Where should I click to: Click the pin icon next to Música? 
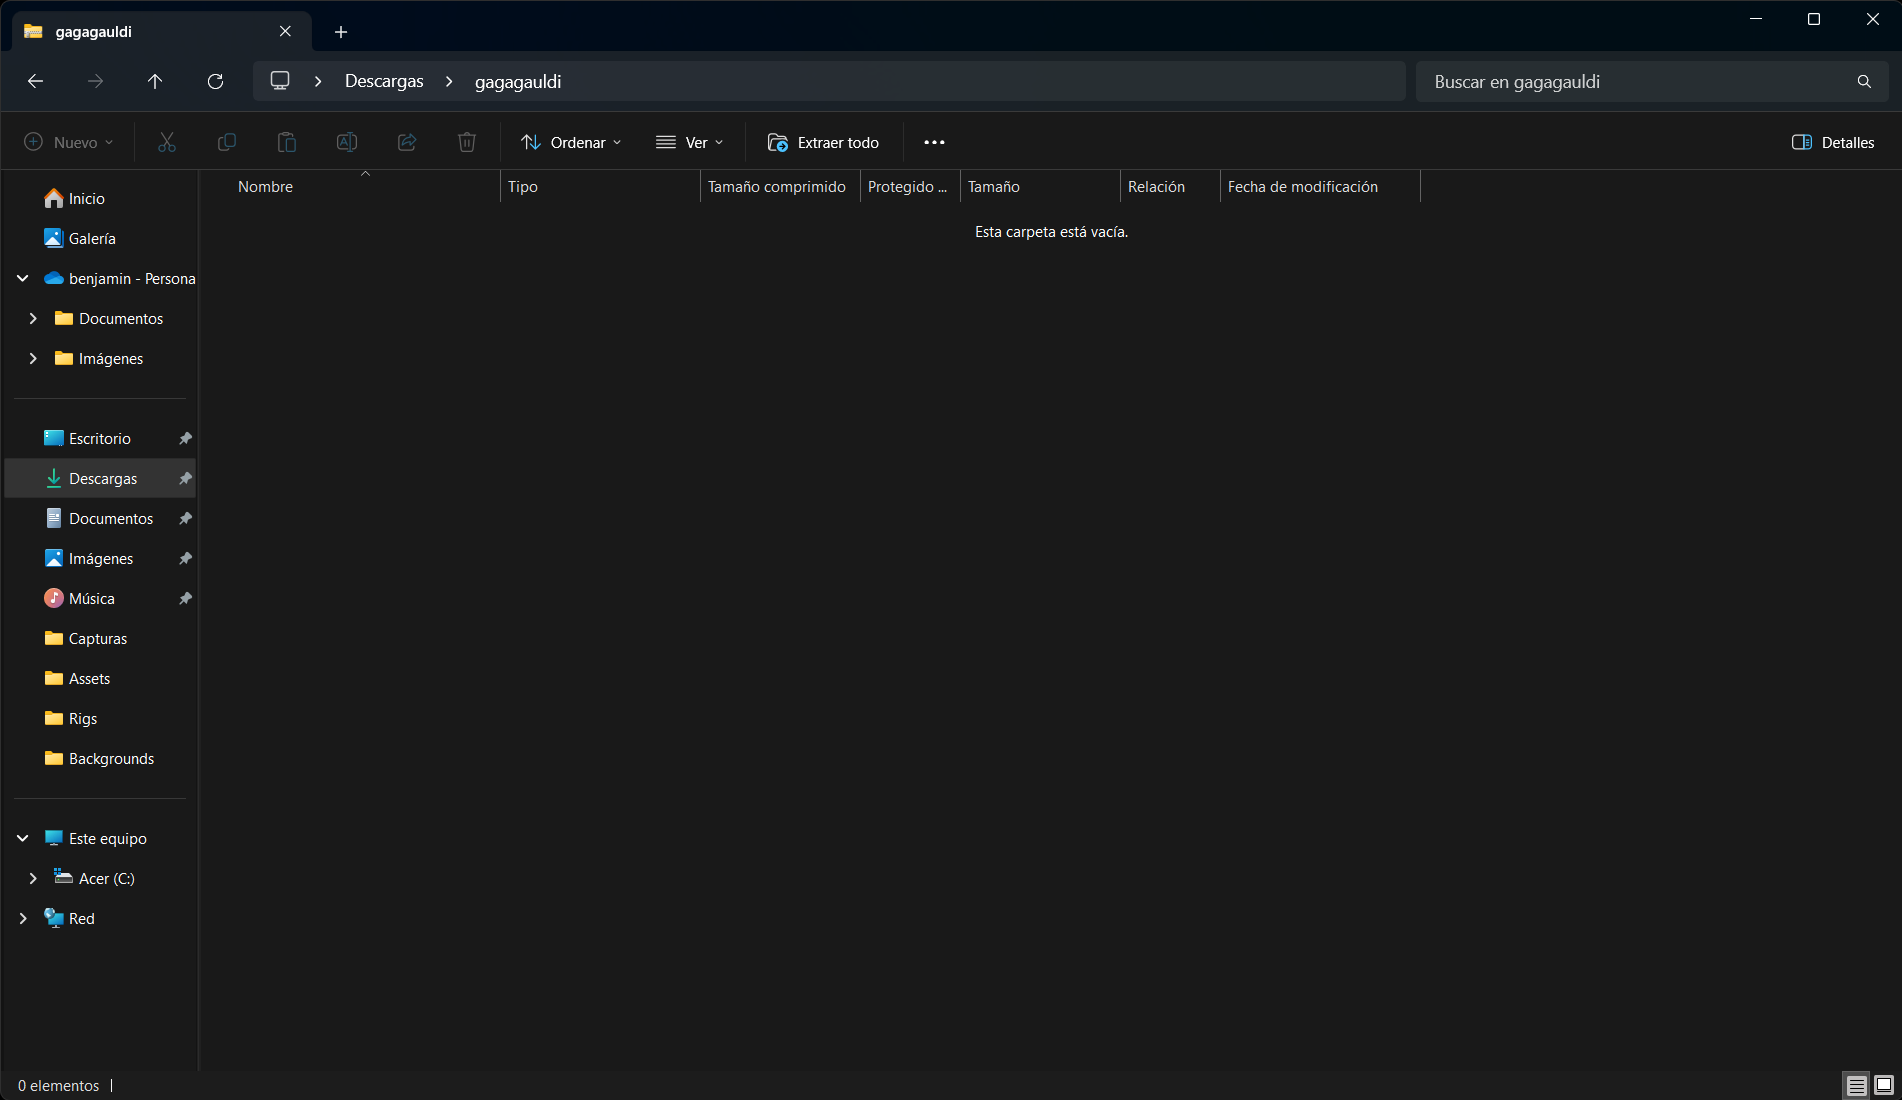click(x=185, y=598)
